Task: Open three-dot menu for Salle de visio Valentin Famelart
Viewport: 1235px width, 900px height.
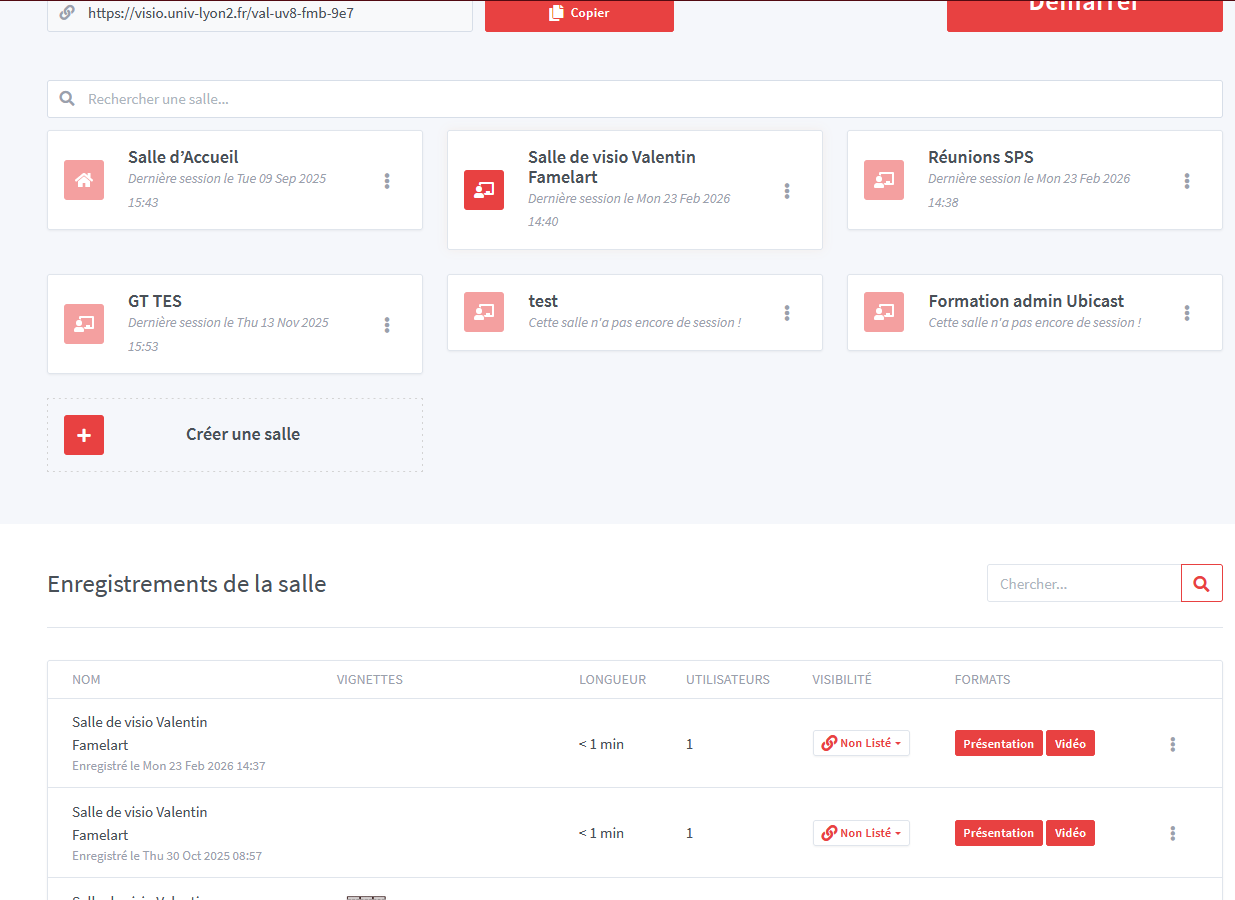Action: (787, 190)
